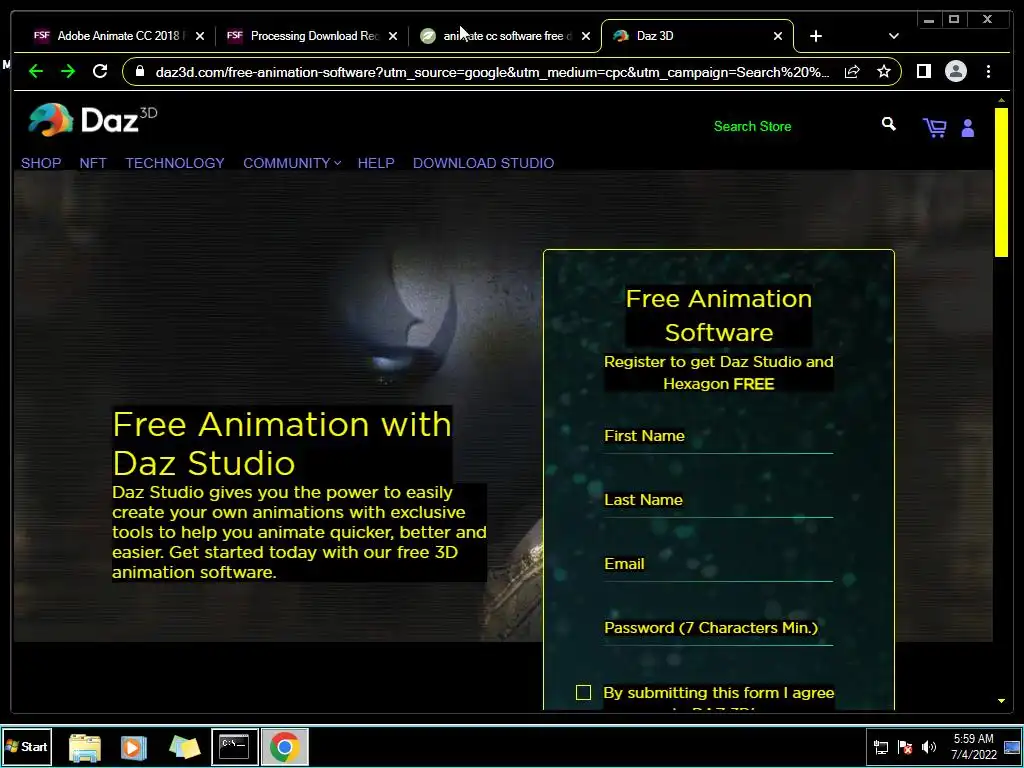Image resolution: width=1024 pixels, height=768 pixels.
Task: Open a new browser tab
Action: [816, 36]
